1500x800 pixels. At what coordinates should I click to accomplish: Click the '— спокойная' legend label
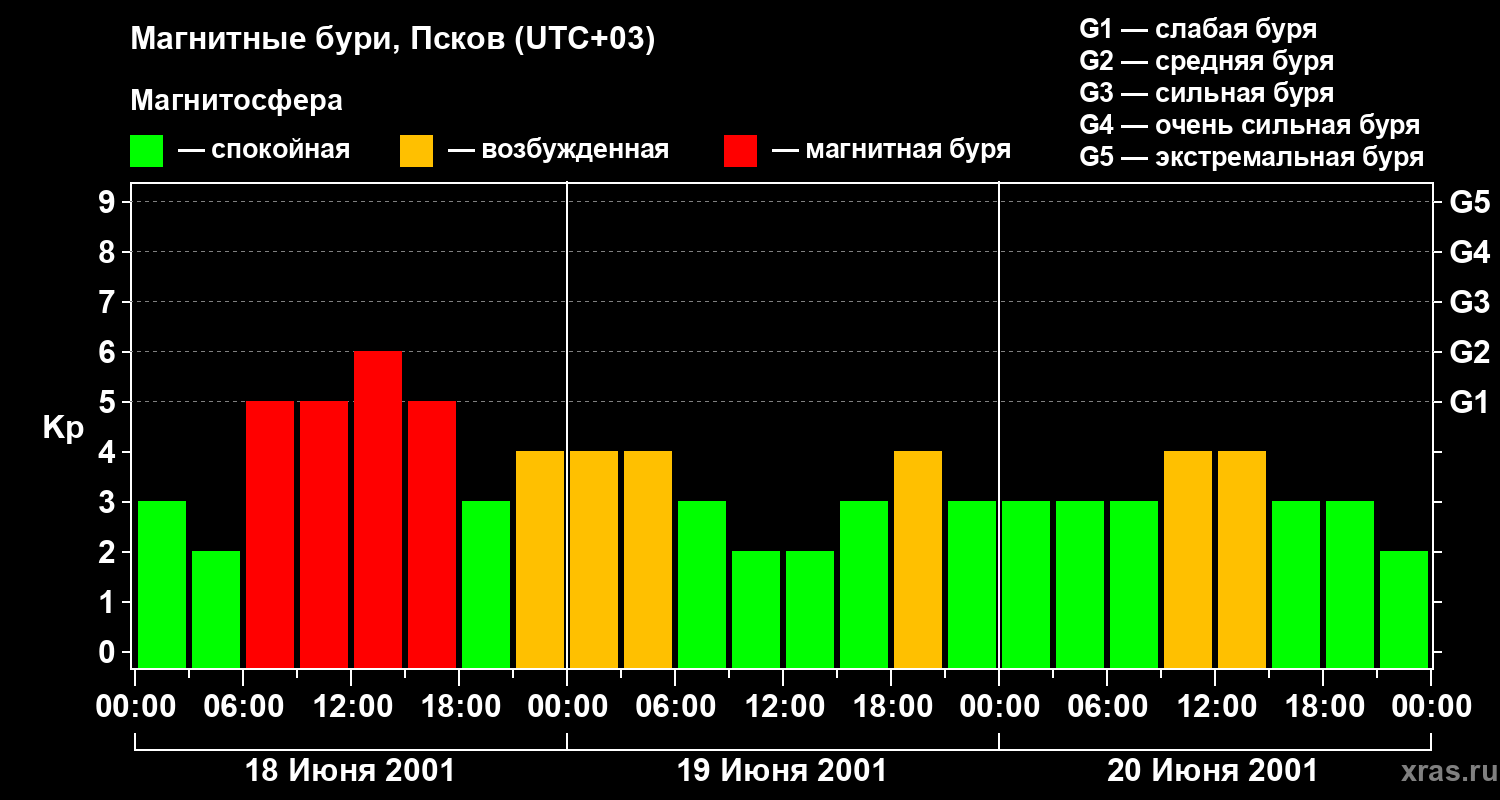[x=264, y=151]
